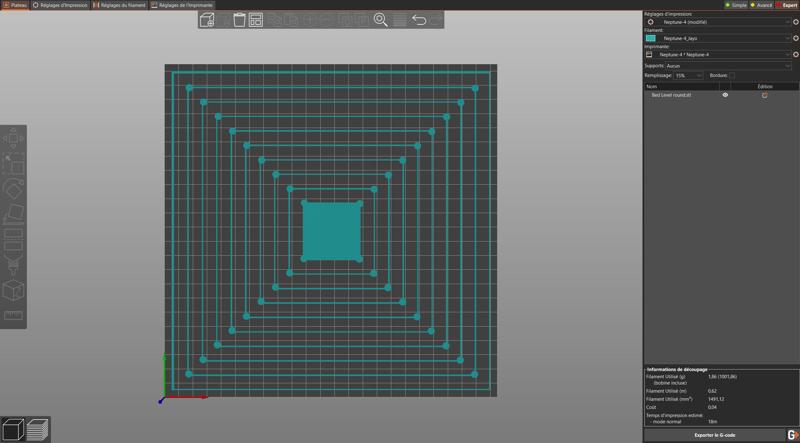Click the Undo arrow toolbar icon

[419, 20]
